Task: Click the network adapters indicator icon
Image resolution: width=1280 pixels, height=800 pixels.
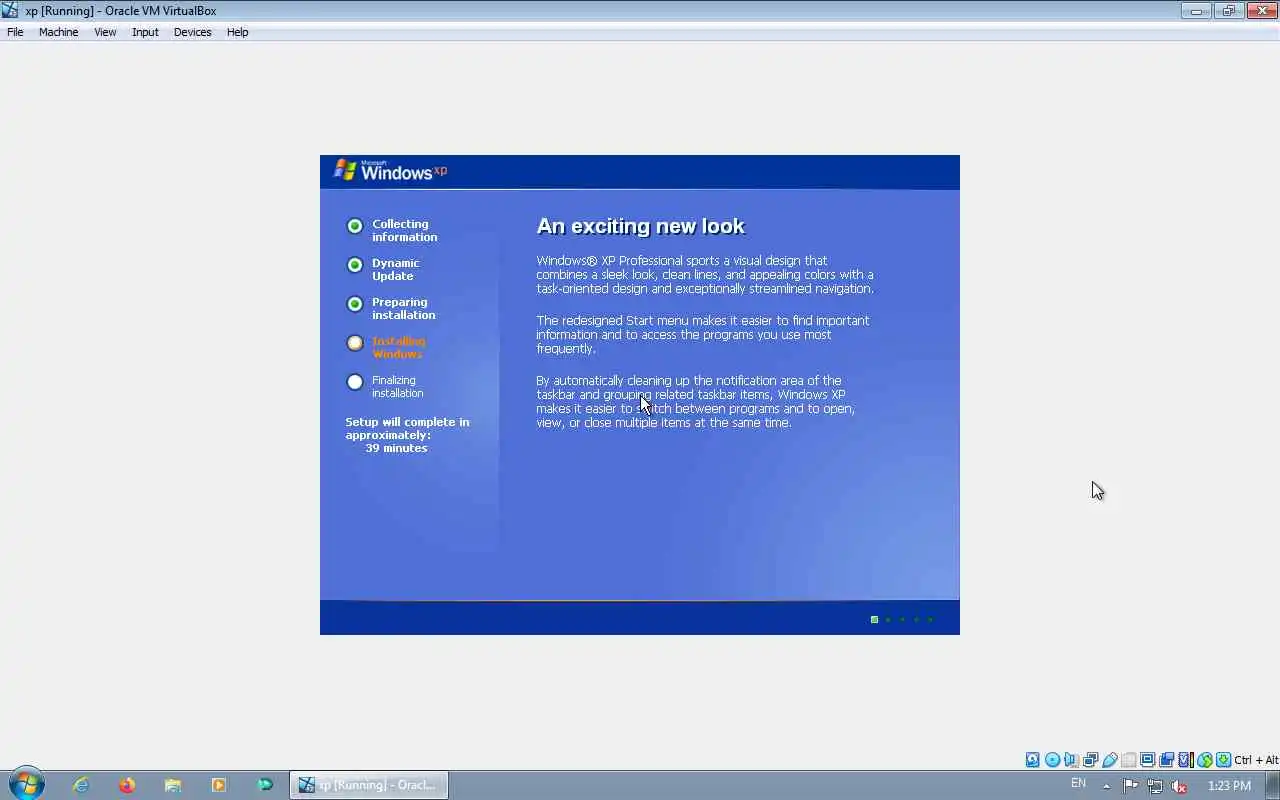Action: click(1090, 760)
